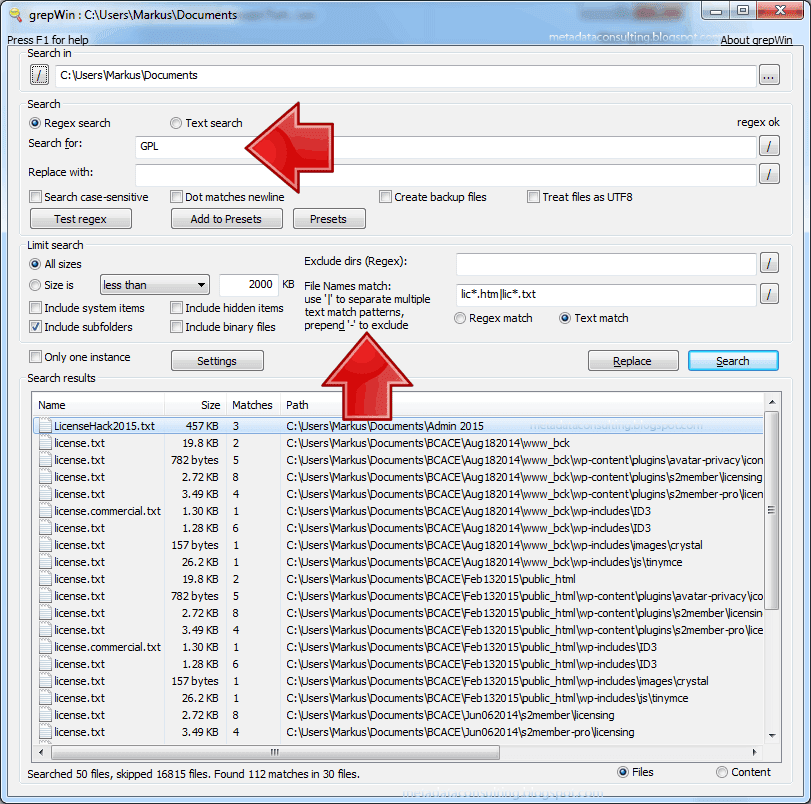Viewport: 811px width, 804px height.
Task: Click the Search for input field containing GPL
Action: click(446, 146)
